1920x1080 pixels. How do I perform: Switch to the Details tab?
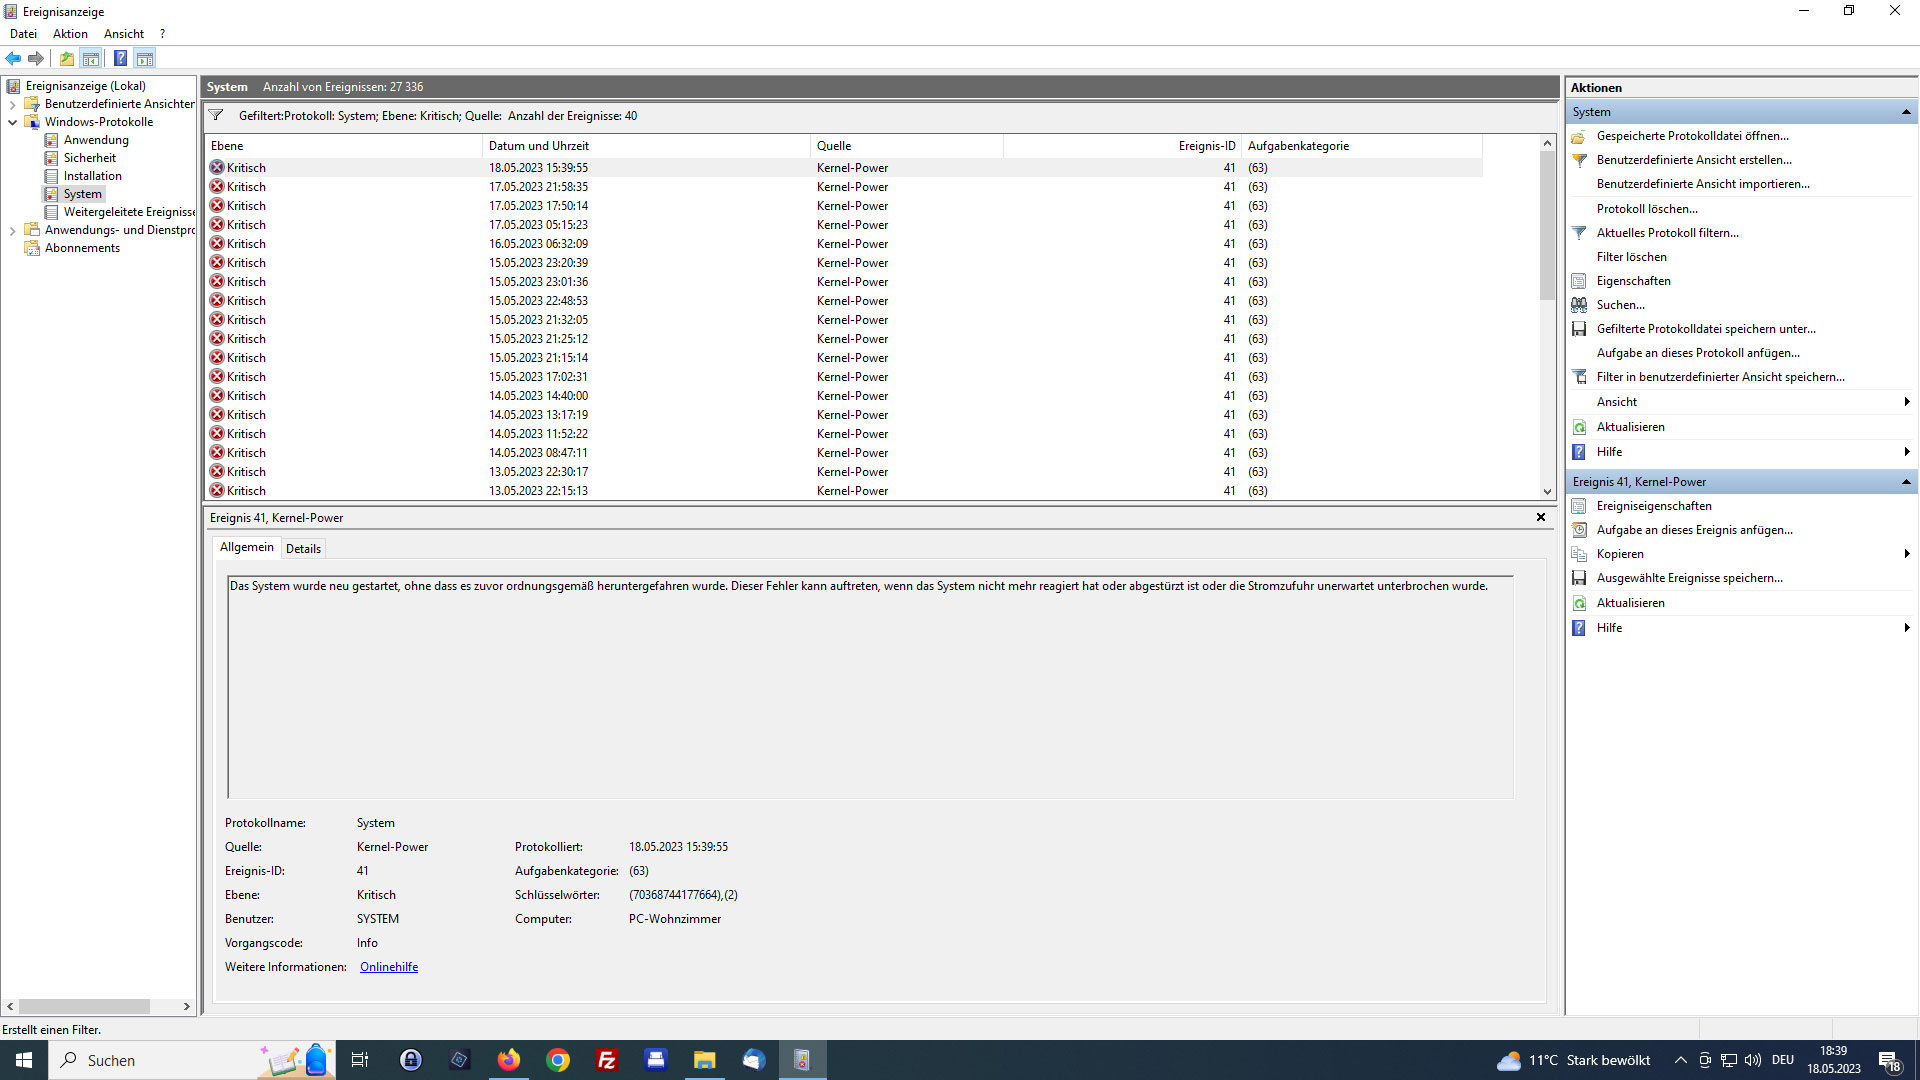[x=303, y=548]
